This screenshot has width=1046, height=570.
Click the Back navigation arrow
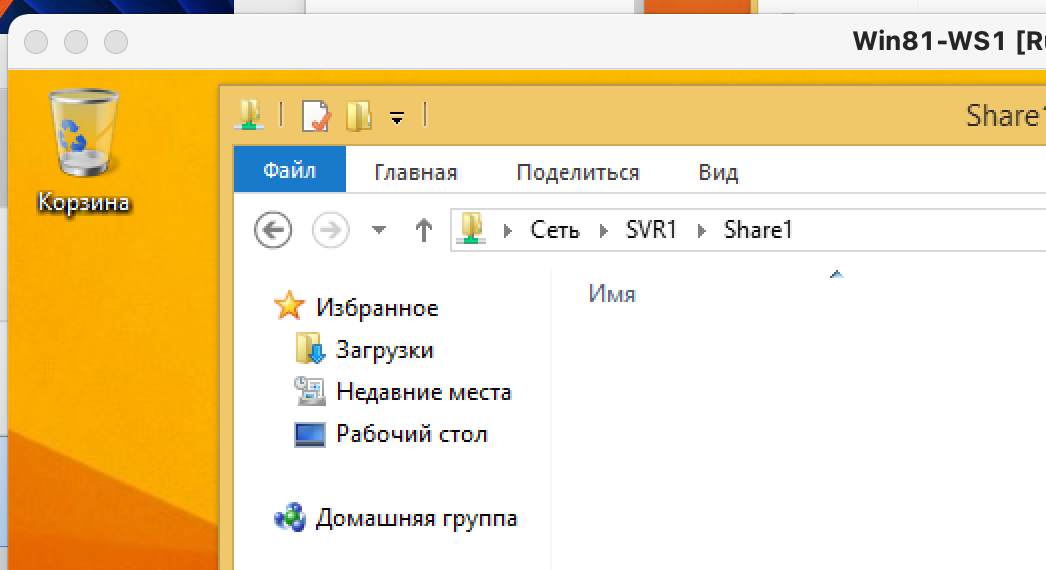point(273,230)
